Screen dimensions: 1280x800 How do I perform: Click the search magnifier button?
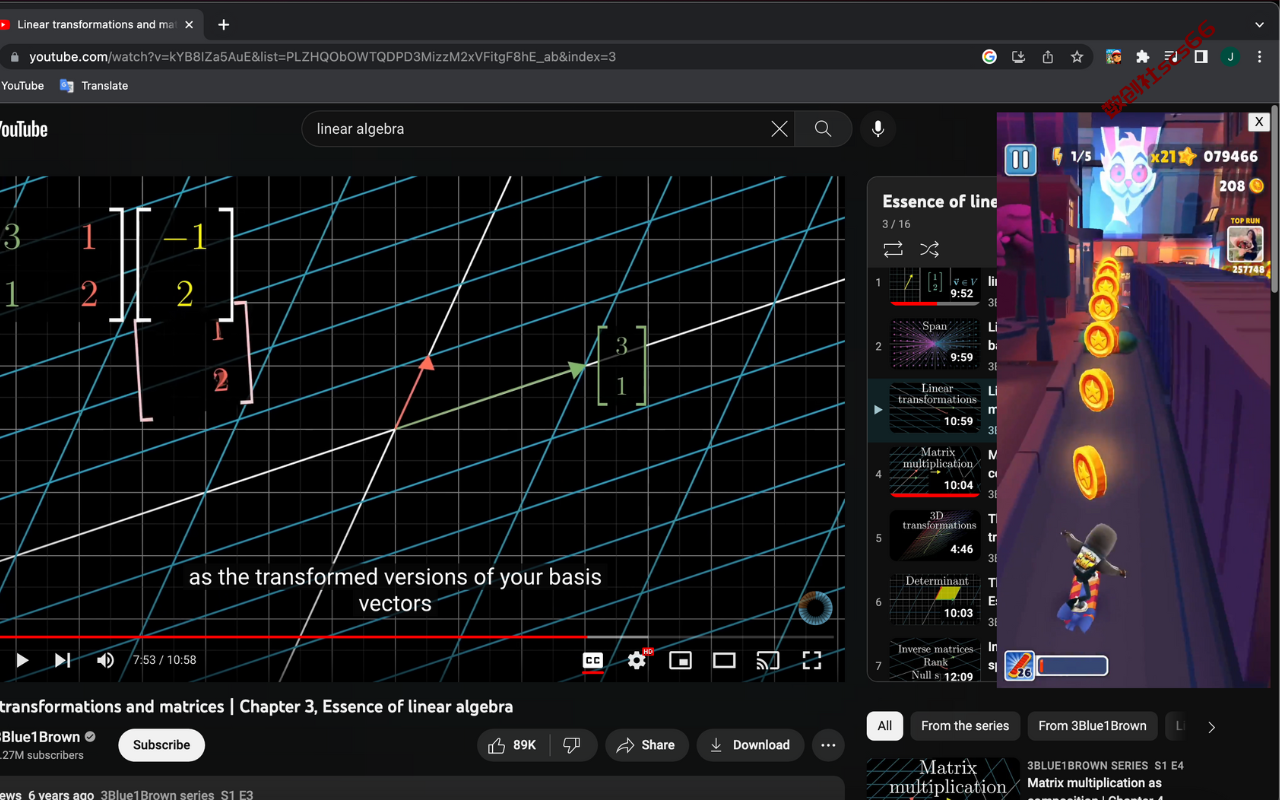tap(823, 129)
